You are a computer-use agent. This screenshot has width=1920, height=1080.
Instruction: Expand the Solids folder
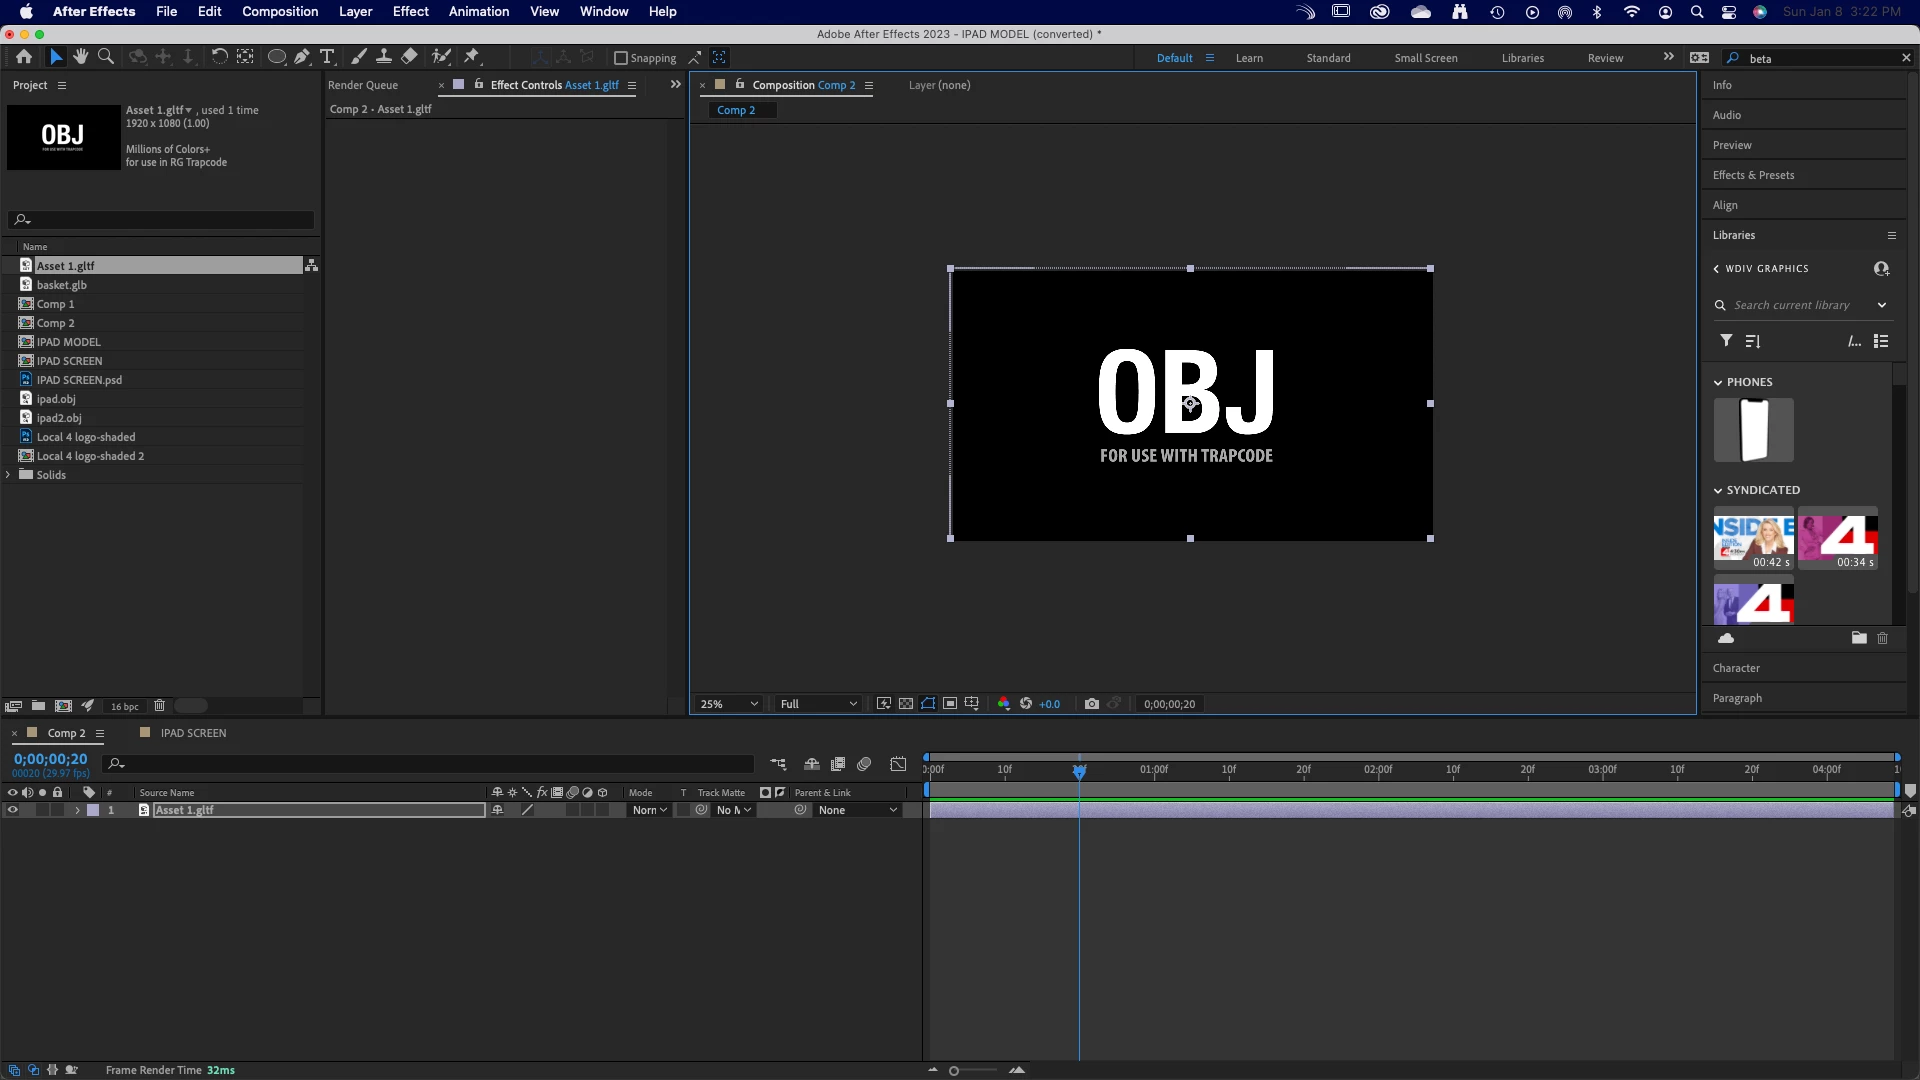pyautogui.click(x=9, y=475)
